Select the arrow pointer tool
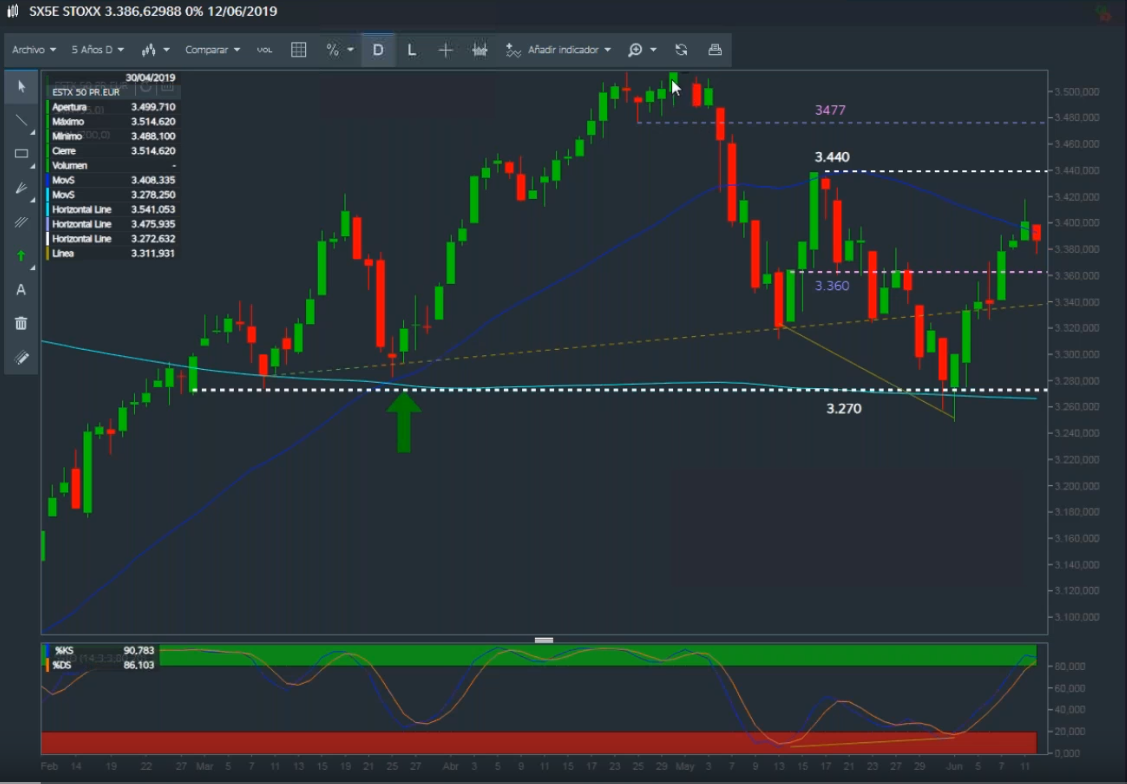Viewport: 1127px width, 784px height. click(22, 86)
